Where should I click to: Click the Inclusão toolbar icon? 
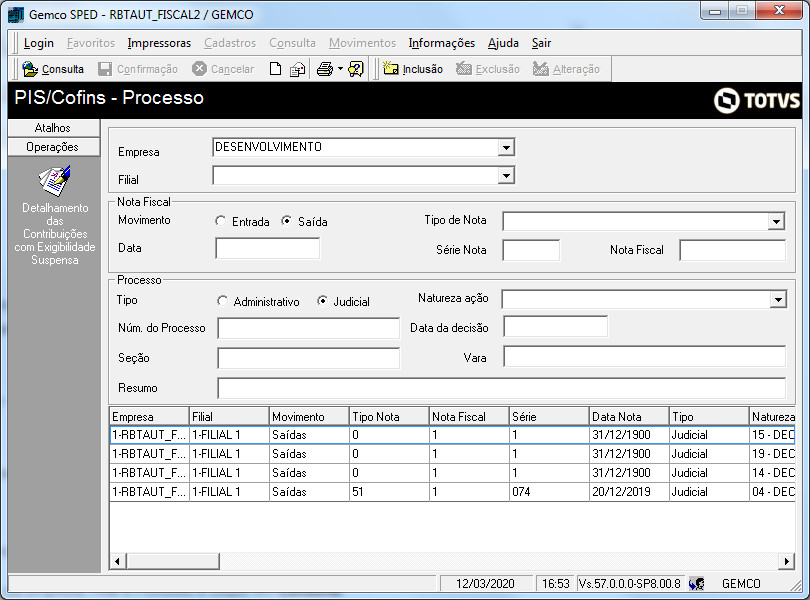(x=390, y=69)
